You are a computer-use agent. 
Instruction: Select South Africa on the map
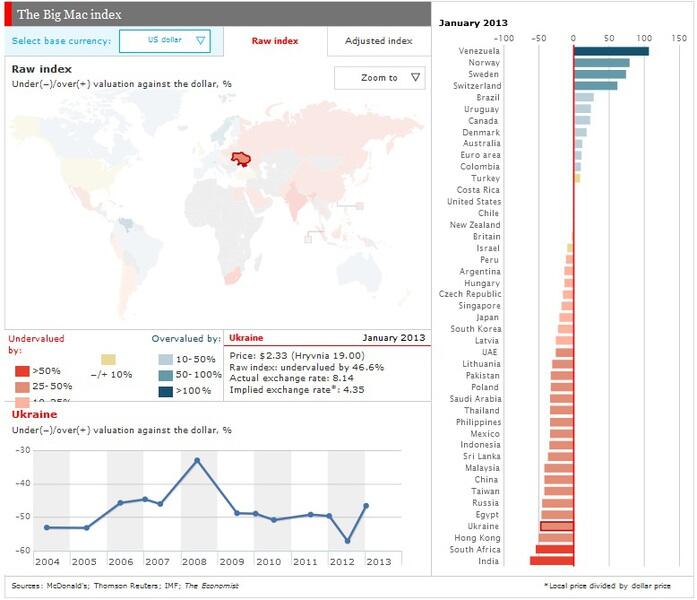[232, 276]
